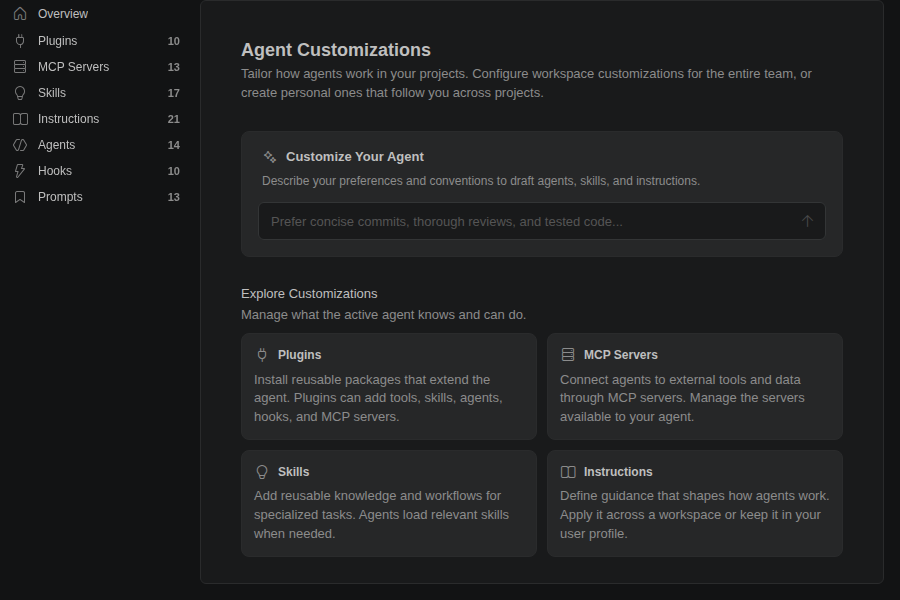900x600 pixels.
Task: Click the Instructions book icon in sidebar
Action: coord(20,119)
